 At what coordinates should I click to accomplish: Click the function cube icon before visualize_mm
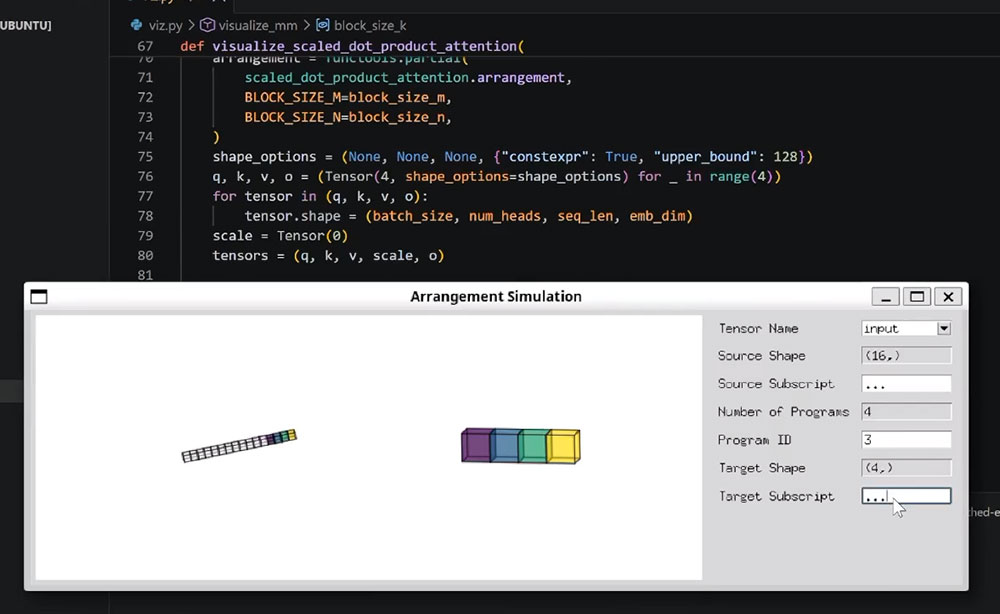coord(207,25)
